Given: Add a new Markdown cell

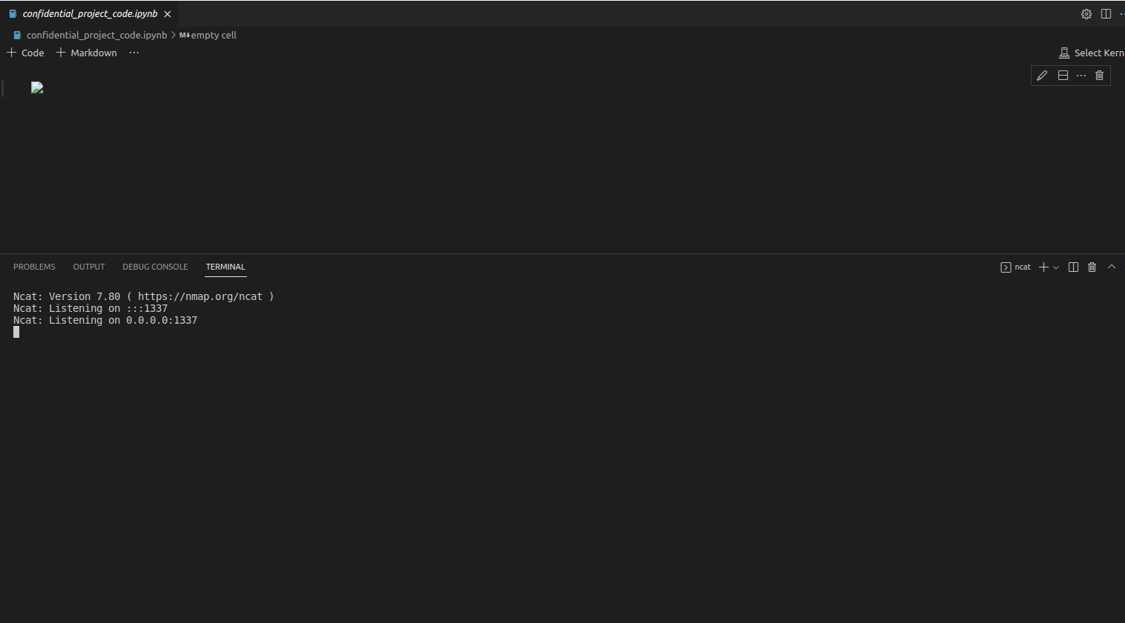Looking at the screenshot, I should point(86,52).
